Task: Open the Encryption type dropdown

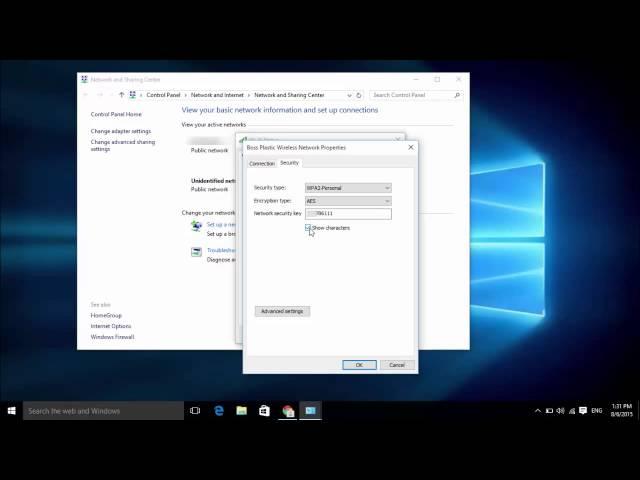Action: pyautogui.click(x=348, y=201)
